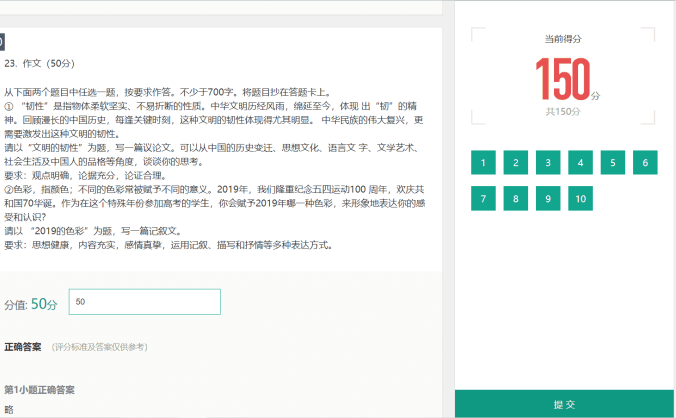Screen dimensions: 676x418
Task: Click the red 150 score number
Action: 563,79
